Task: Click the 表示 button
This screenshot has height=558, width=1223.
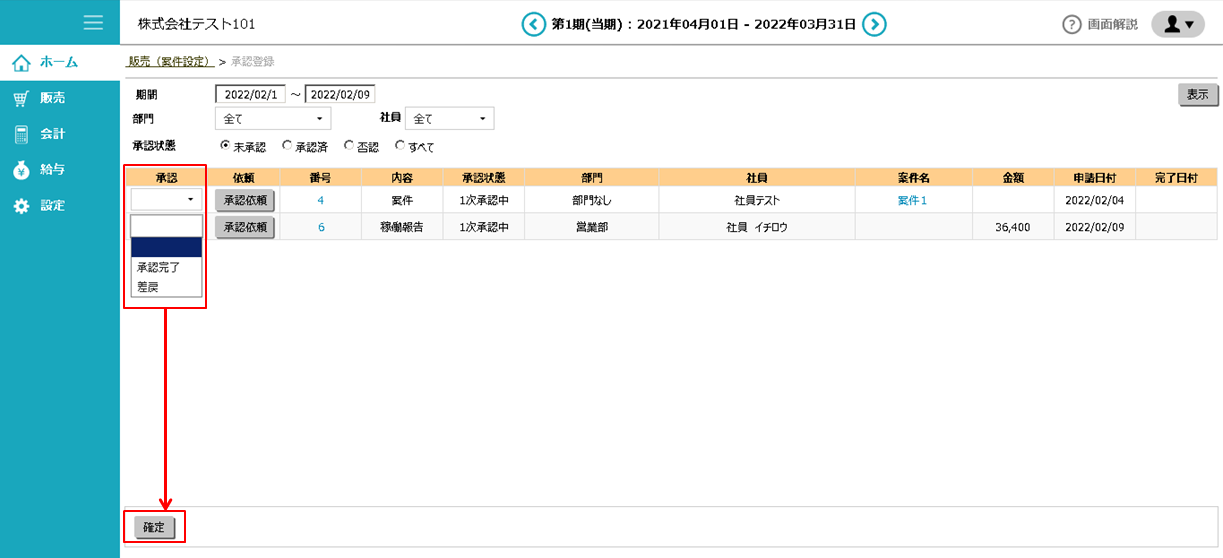Action: 1197,95
